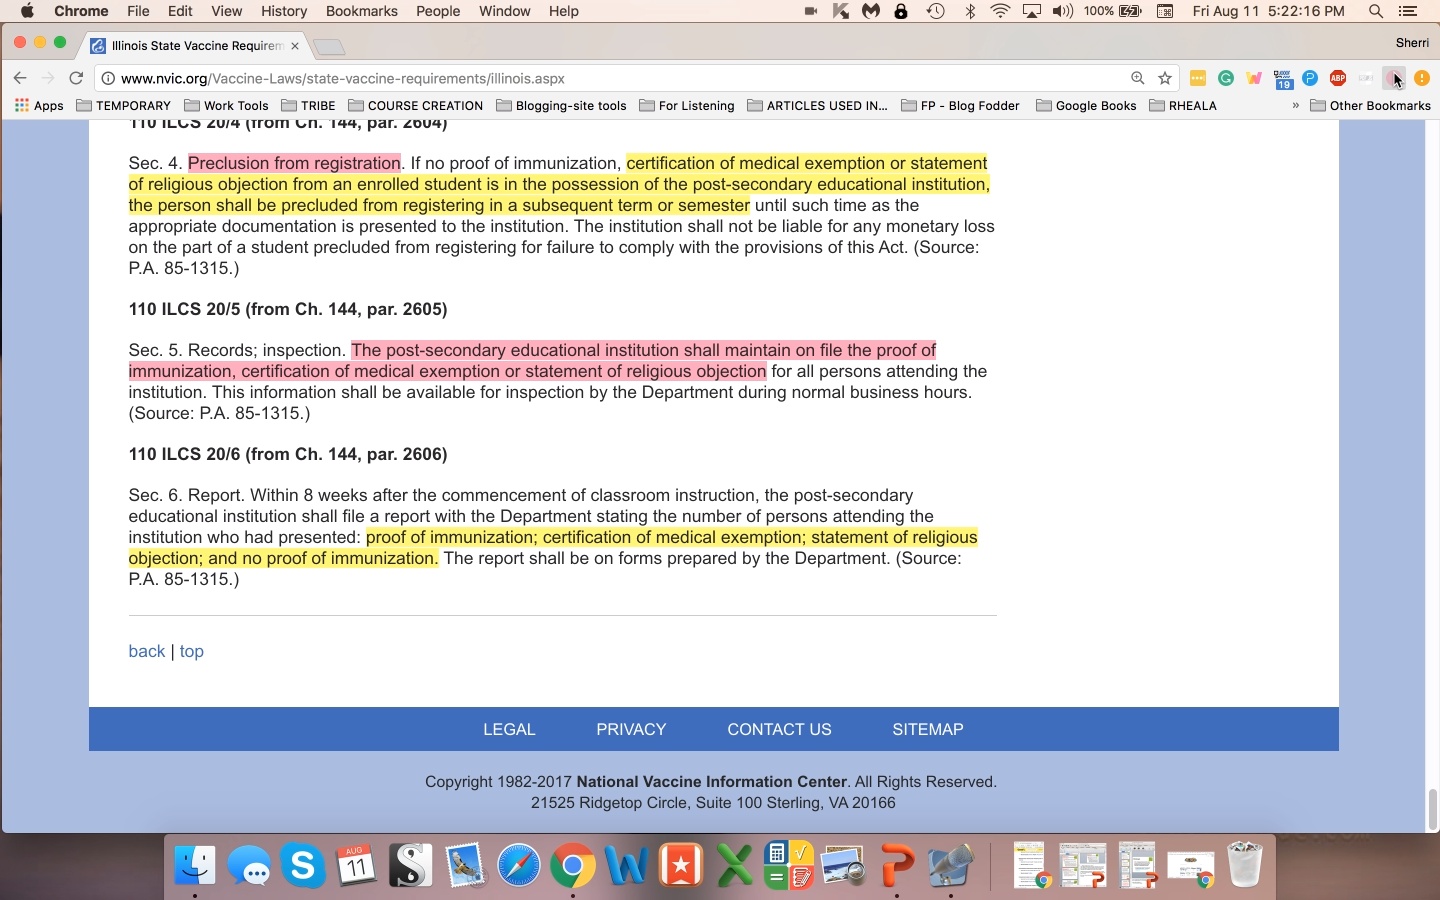Image resolution: width=1440 pixels, height=900 pixels.
Task: Open the first minimized Chrome document in the Dock
Action: pyautogui.click(x=1030, y=865)
